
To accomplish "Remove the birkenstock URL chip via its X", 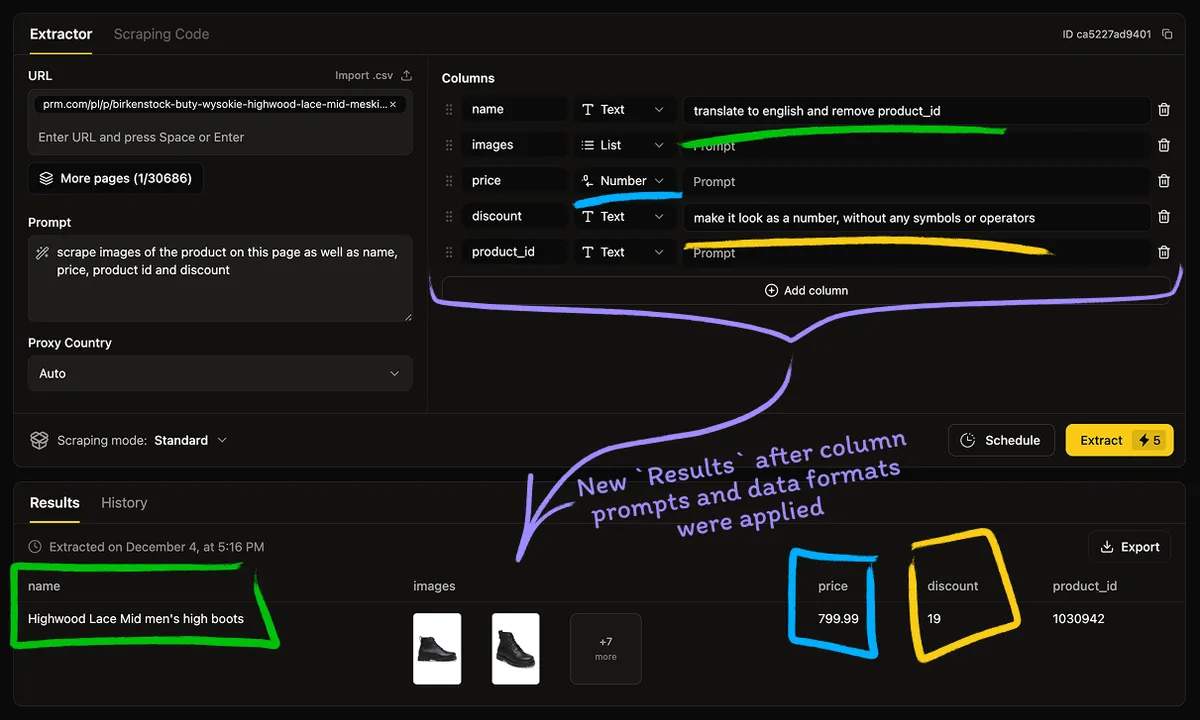I will pos(391,103).
